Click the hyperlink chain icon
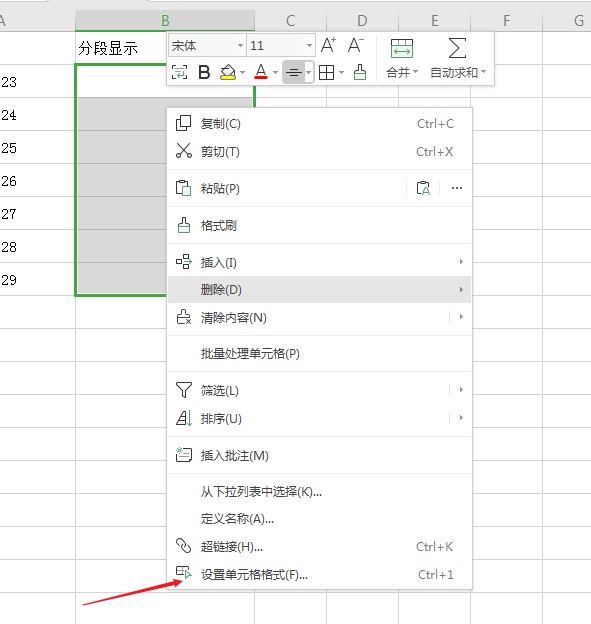The height and width of the screenshot is (624, 591). tap(183, 546)
